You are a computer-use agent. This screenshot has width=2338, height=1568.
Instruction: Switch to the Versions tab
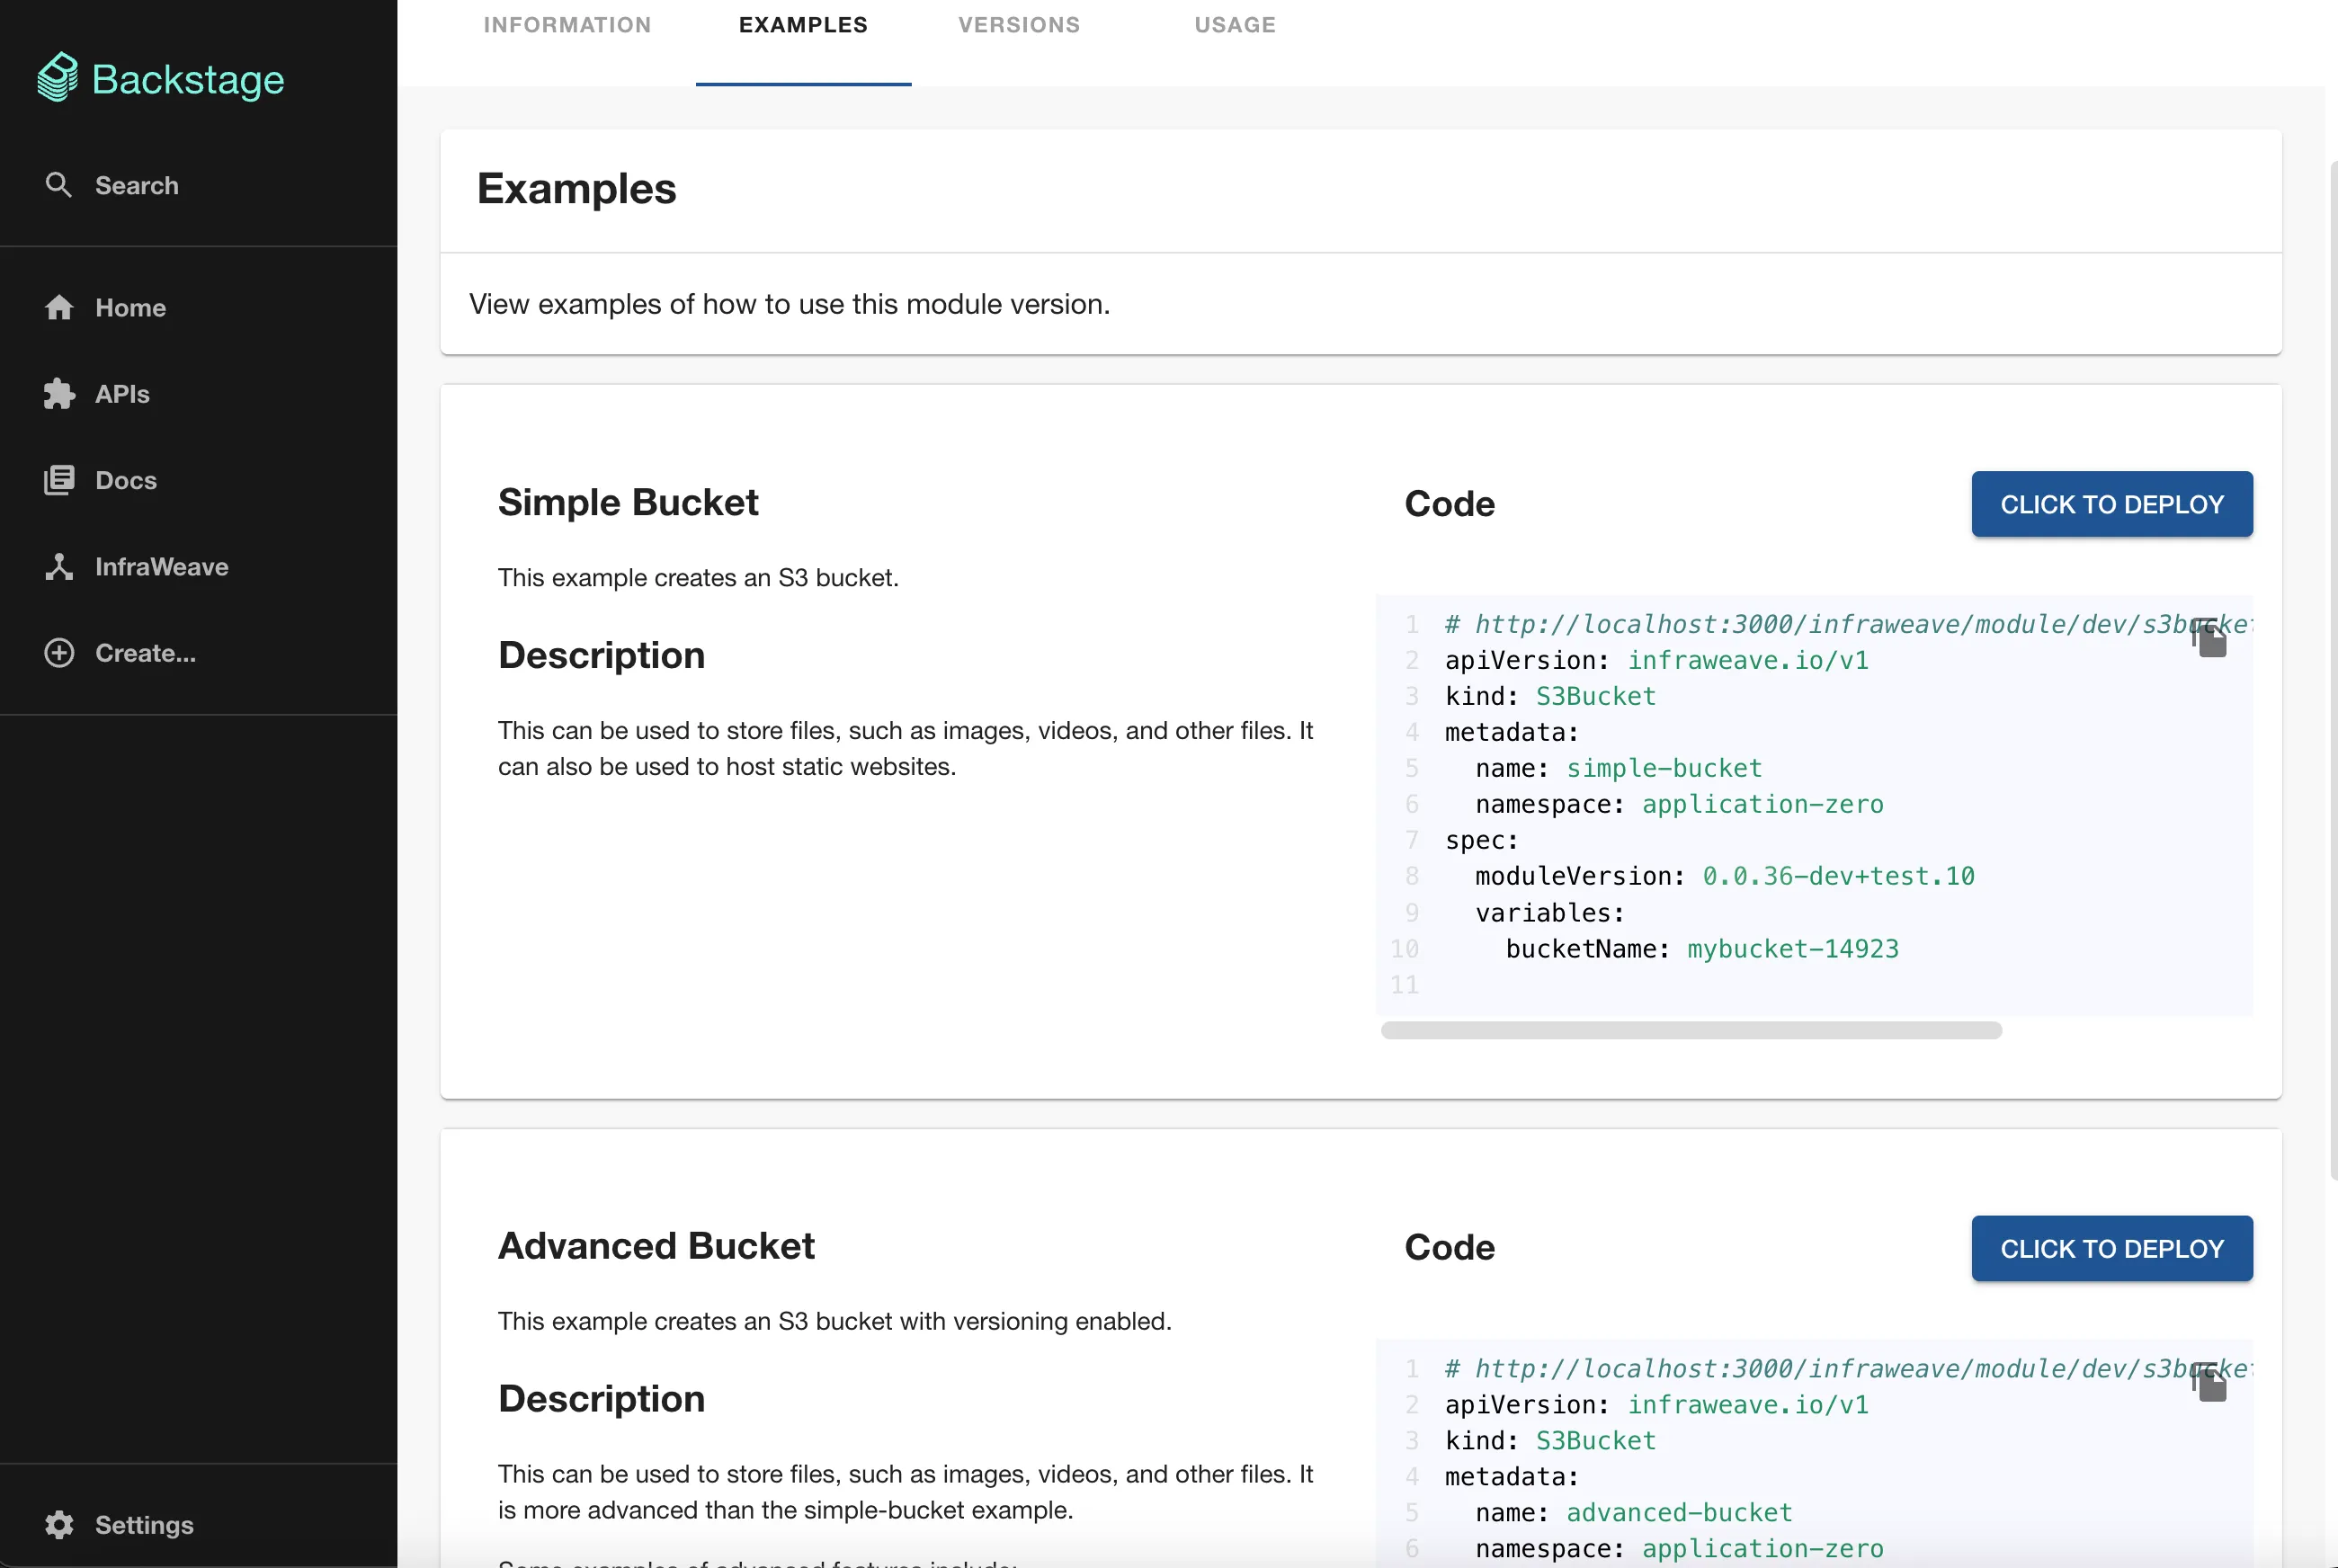coord(1018,25)
